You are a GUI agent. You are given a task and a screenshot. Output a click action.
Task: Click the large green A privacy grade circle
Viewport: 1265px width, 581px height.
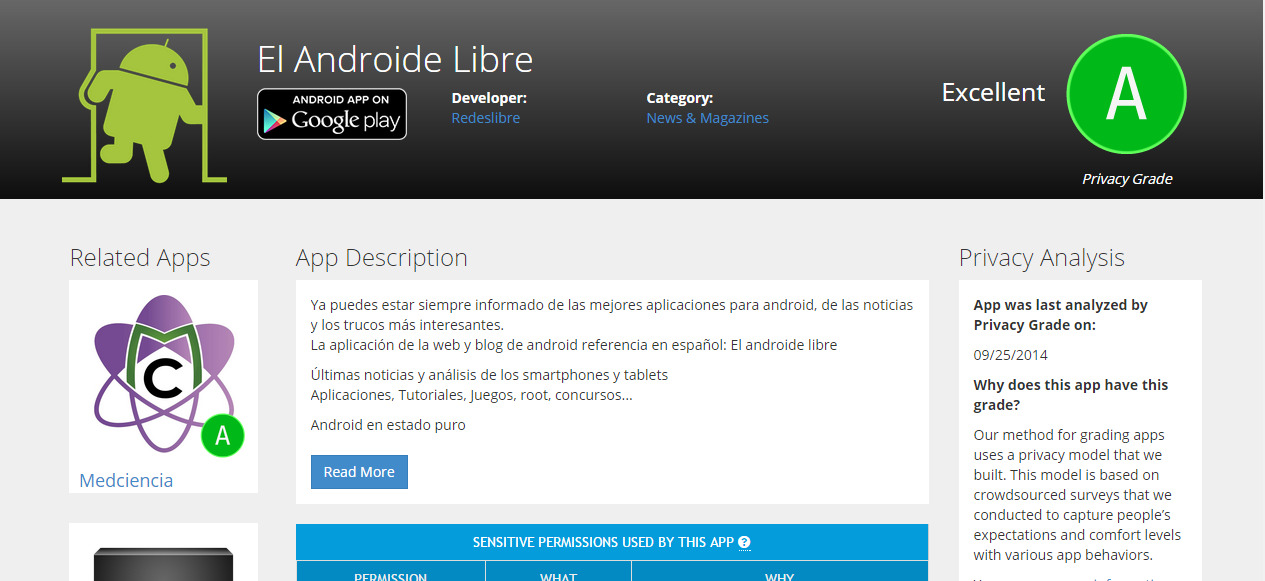click(x=1126, y=94)
